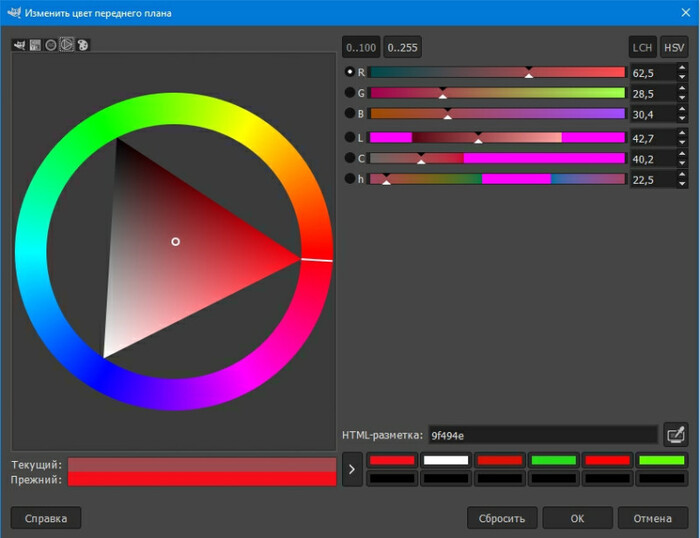The height and width of the screenshot is (538, 700).
Task: Click the C value field 40,2
Action: click(653, 159)
